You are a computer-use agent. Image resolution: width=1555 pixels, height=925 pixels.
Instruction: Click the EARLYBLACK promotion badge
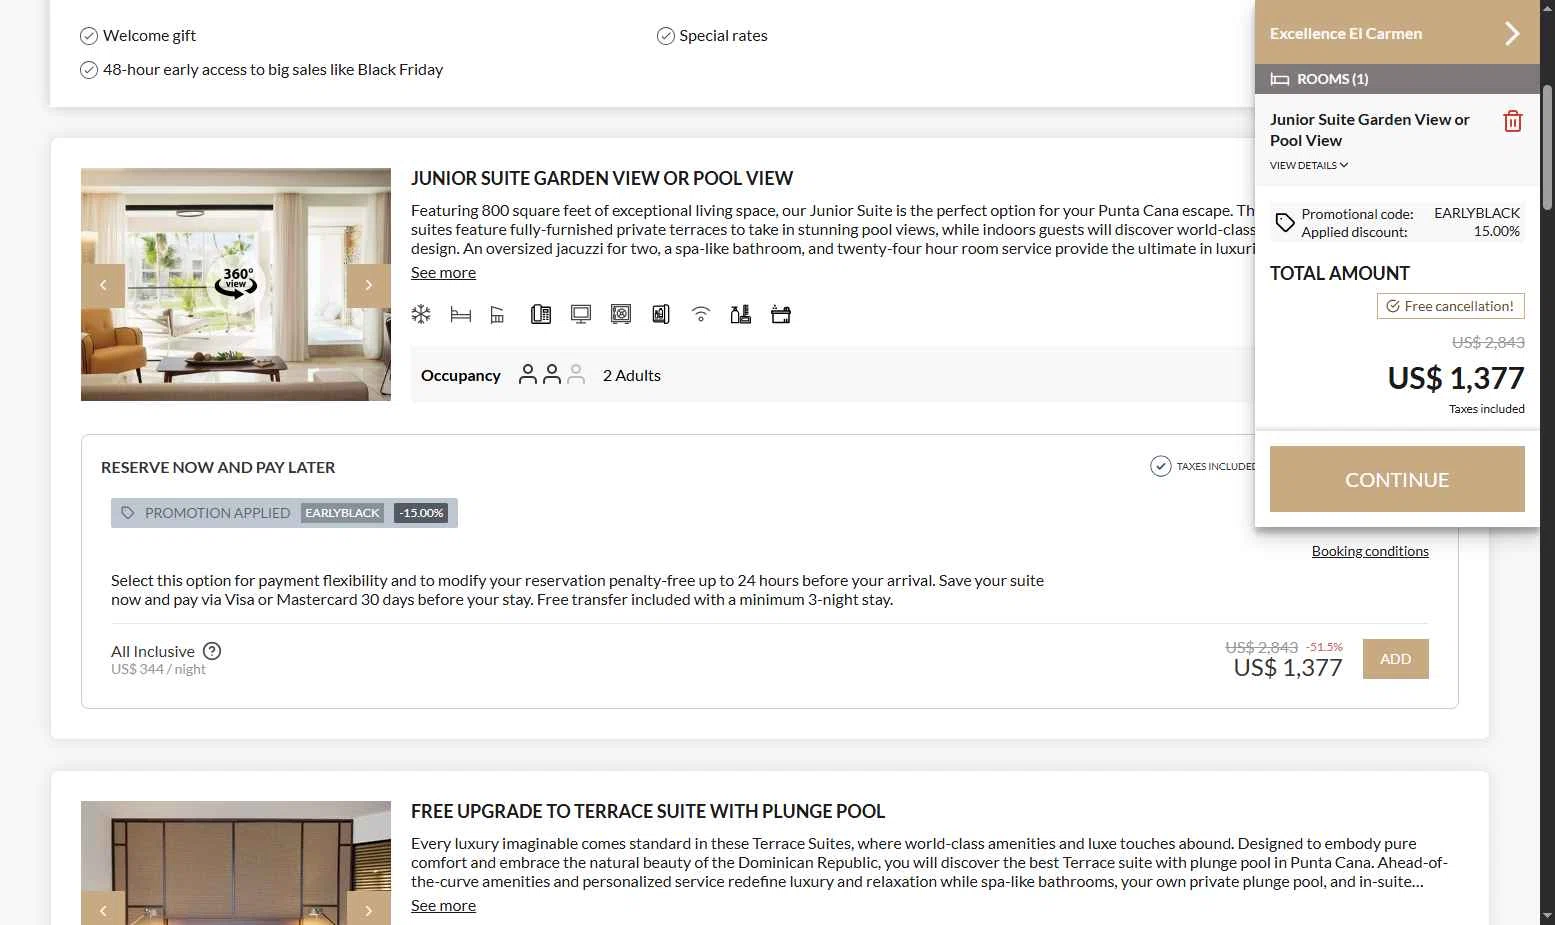(x=342, y=513)
